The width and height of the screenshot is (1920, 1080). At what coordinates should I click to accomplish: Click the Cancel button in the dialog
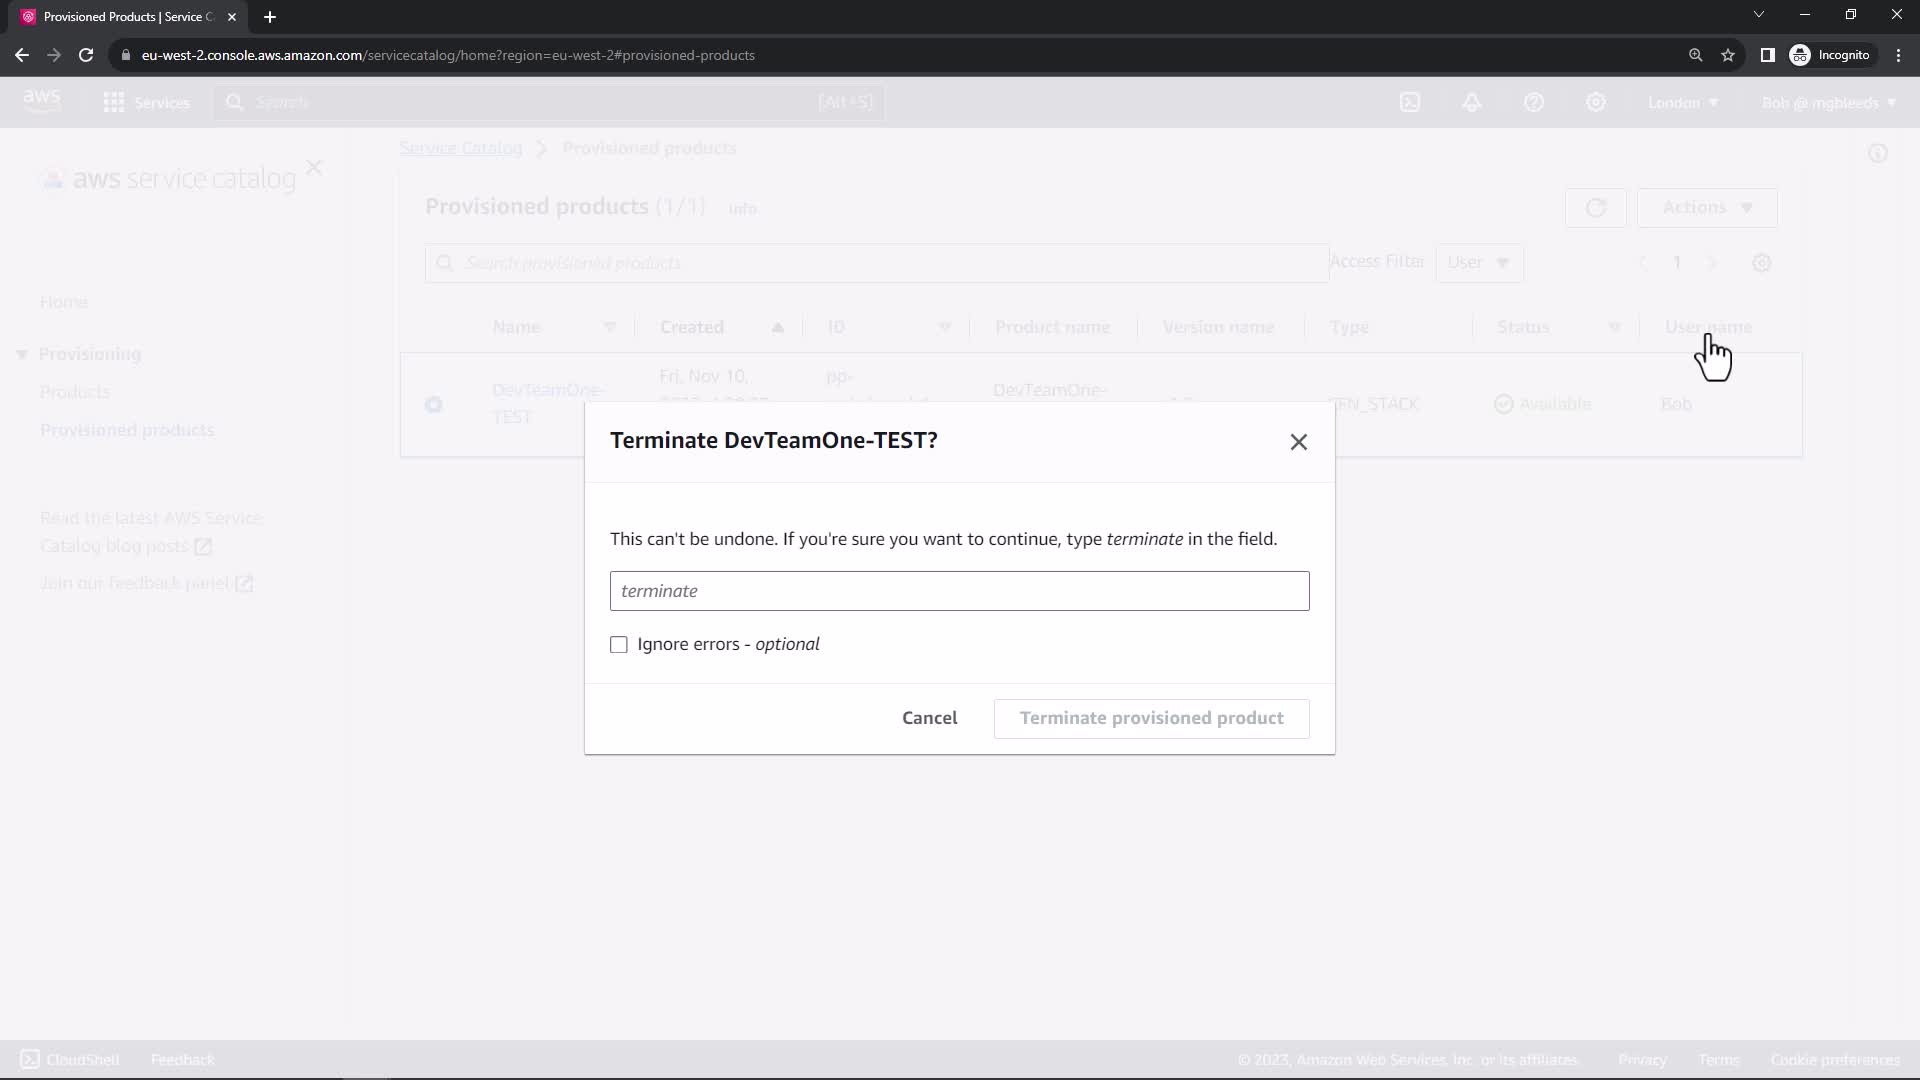pos(929,718)
